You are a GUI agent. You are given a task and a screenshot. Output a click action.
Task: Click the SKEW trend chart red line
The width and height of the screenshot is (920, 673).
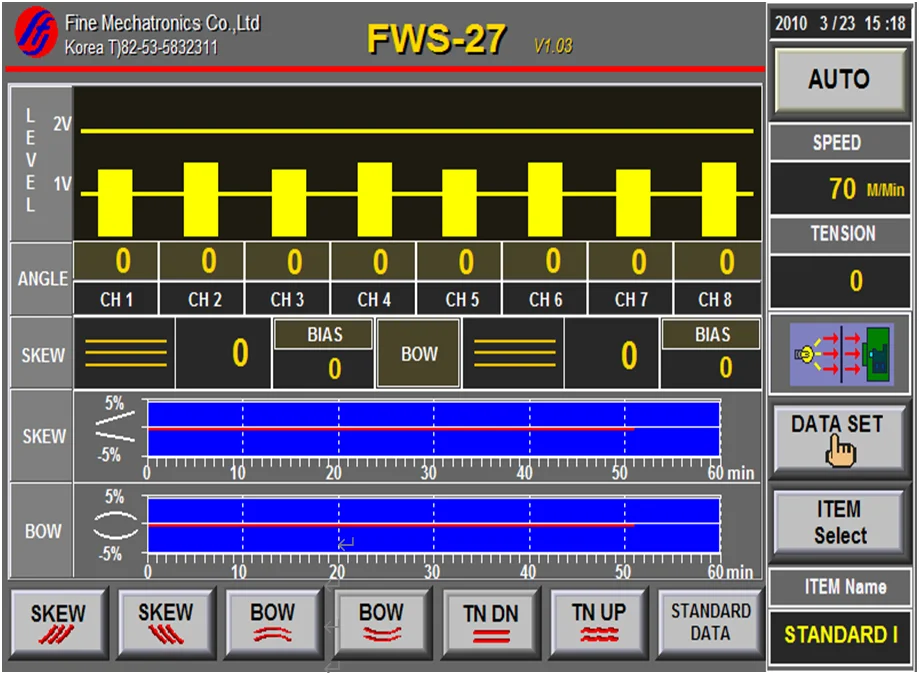tap(390, 428)
